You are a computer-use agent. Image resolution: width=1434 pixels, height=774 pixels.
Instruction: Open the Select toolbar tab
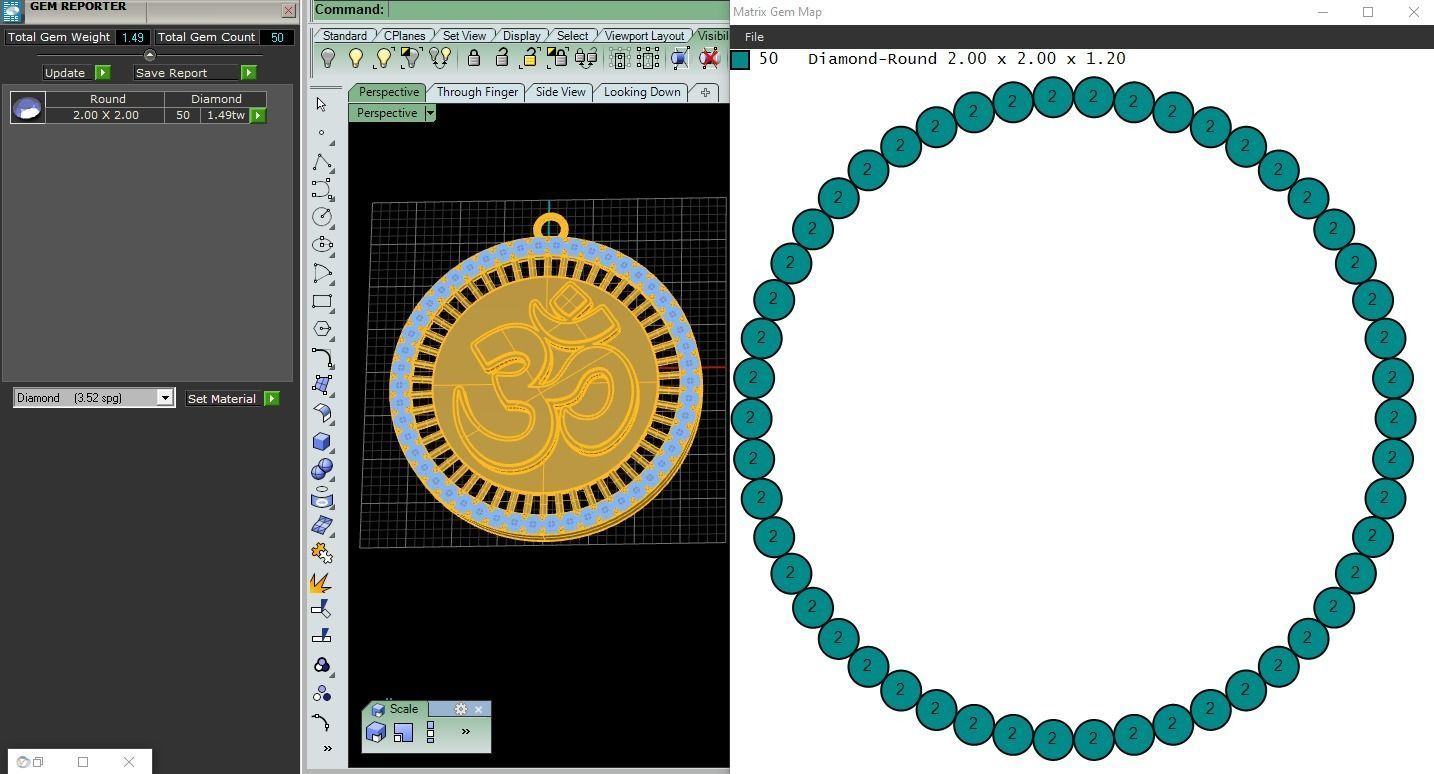pos(572,35)
